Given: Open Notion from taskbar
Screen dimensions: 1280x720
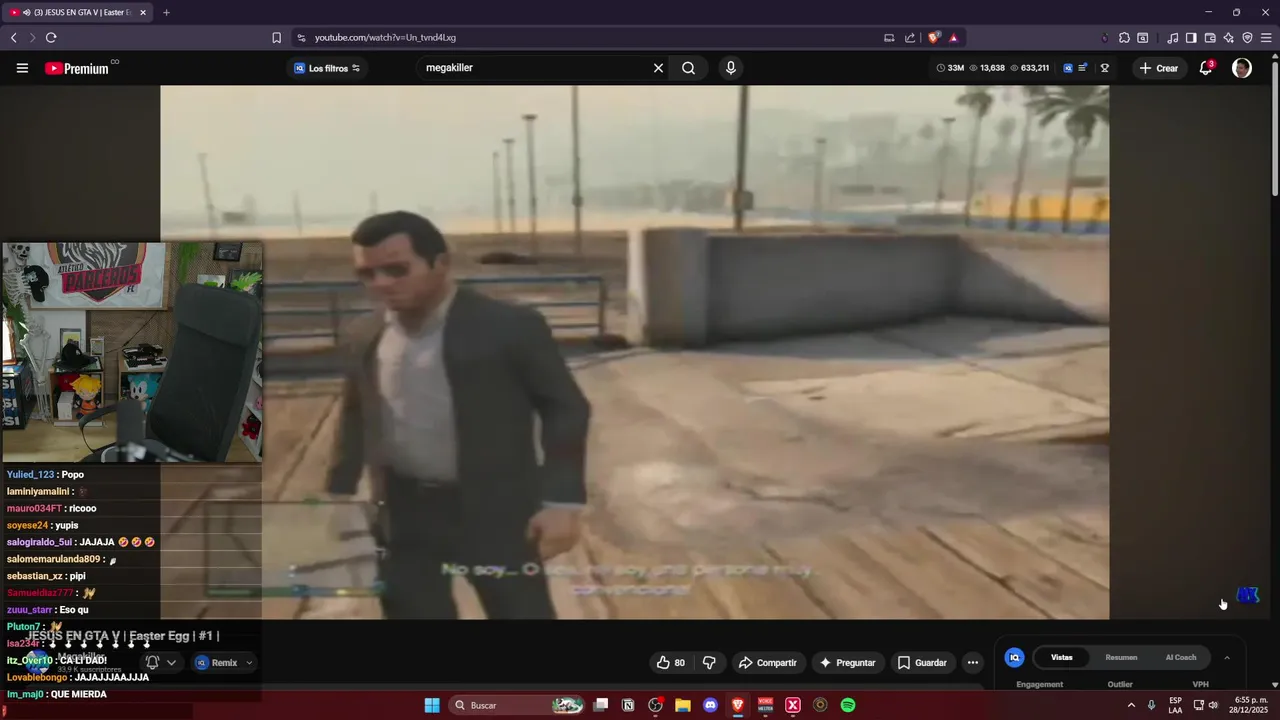Looking at the screenshot, I should (628, 705).
